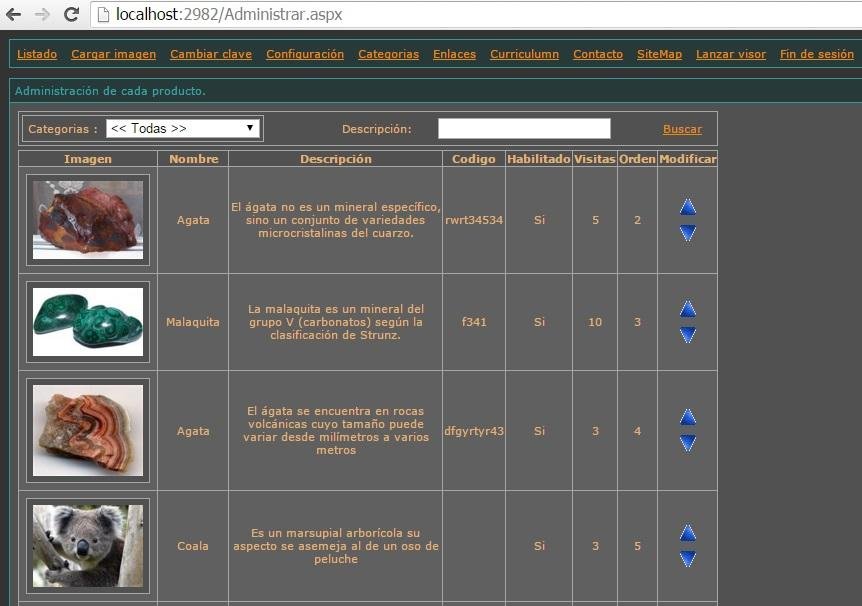This screenshot has width=862, height=606.
Task: Click the Malaquita product thumbnail
Action: point(87,322)
